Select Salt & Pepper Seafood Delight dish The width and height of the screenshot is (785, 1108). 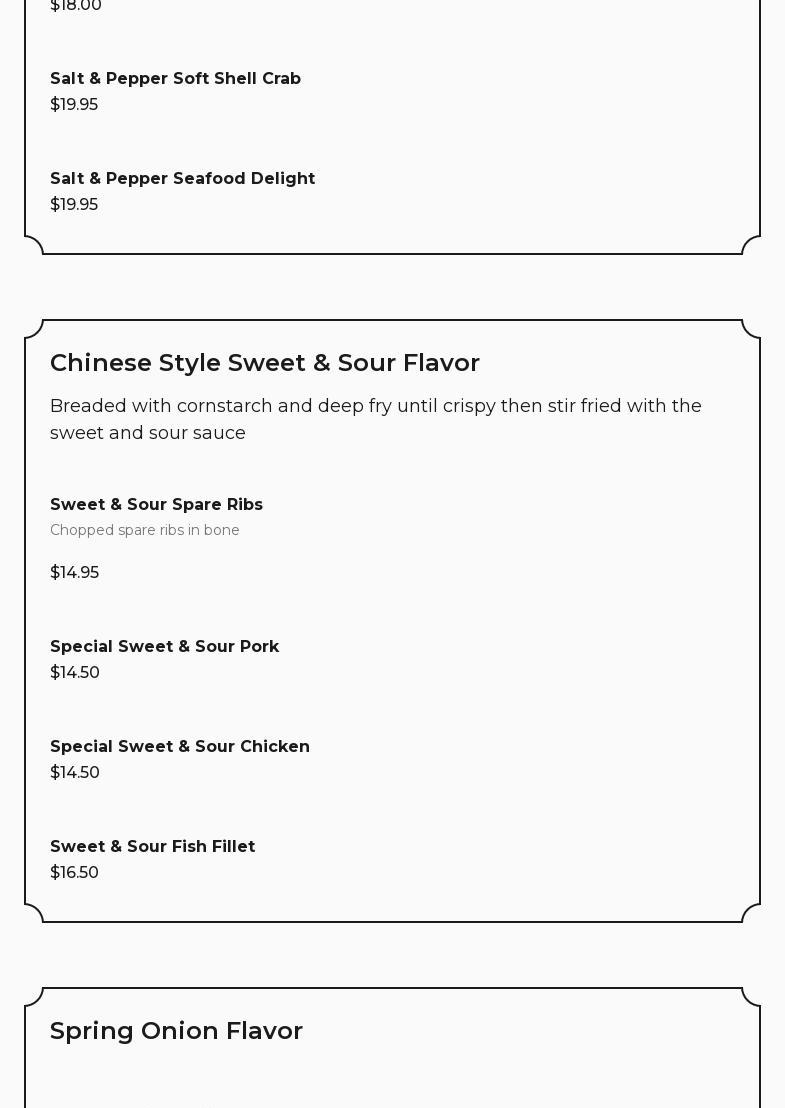(x=182, y=178)
